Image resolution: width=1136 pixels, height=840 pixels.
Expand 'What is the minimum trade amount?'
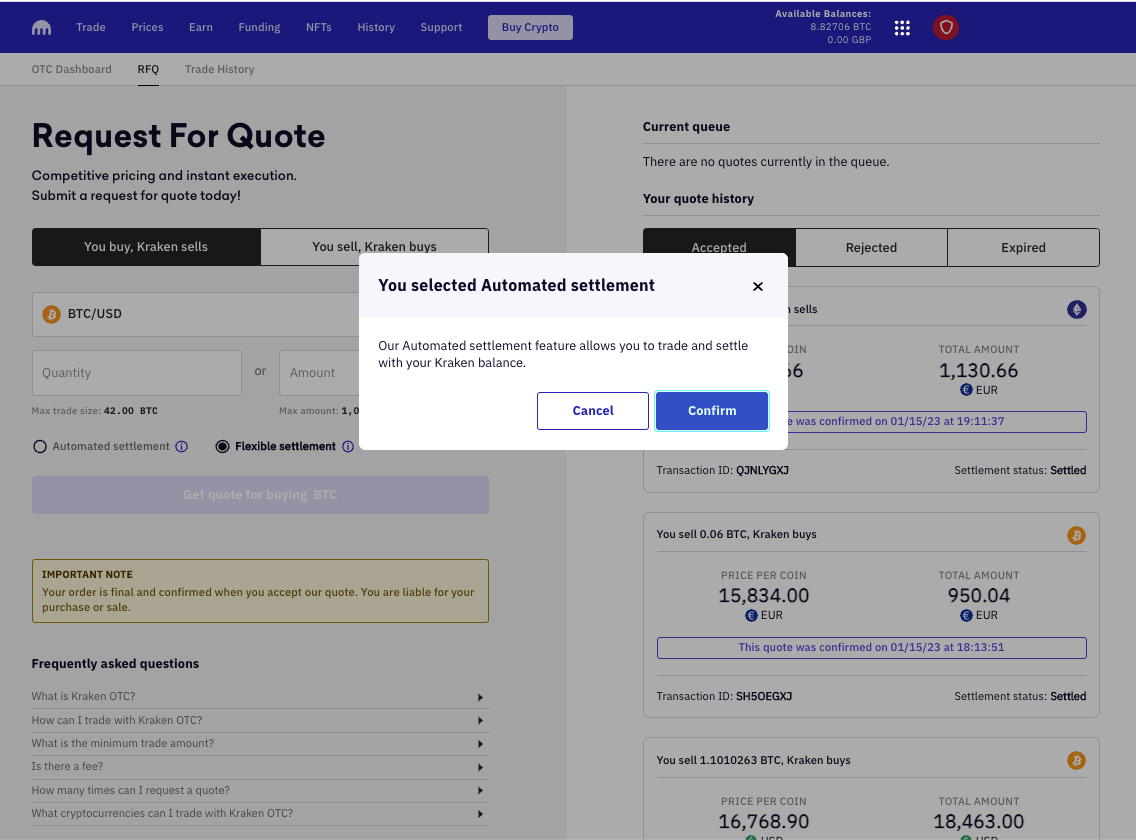click(x=259, y=744)
